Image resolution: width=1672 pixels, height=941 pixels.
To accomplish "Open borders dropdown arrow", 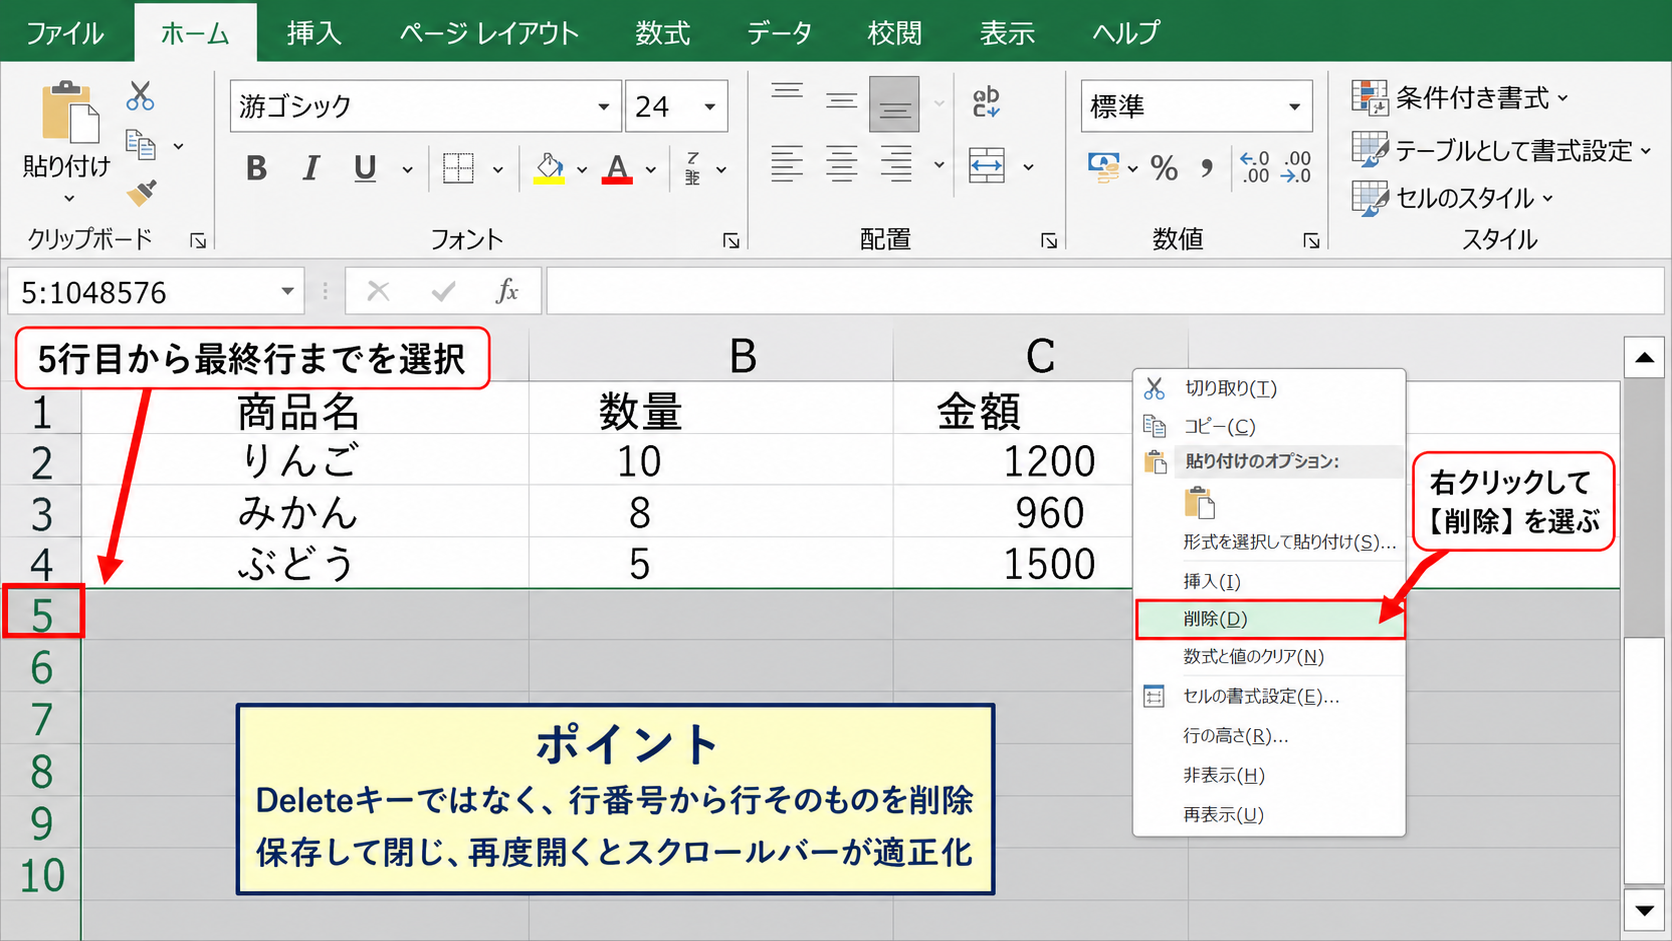I will (x=497, y=170).
